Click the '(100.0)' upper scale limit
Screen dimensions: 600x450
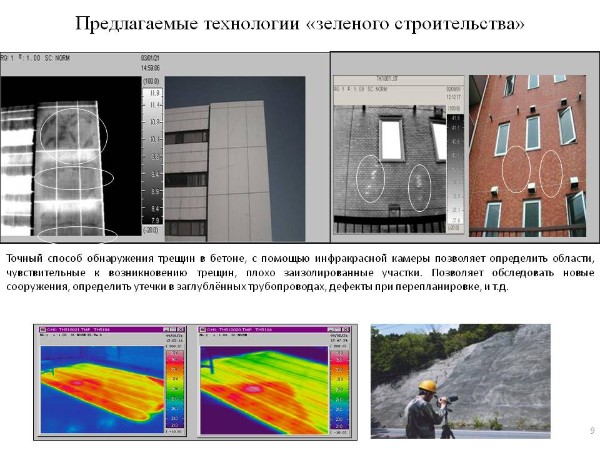(x=151, y=81)
